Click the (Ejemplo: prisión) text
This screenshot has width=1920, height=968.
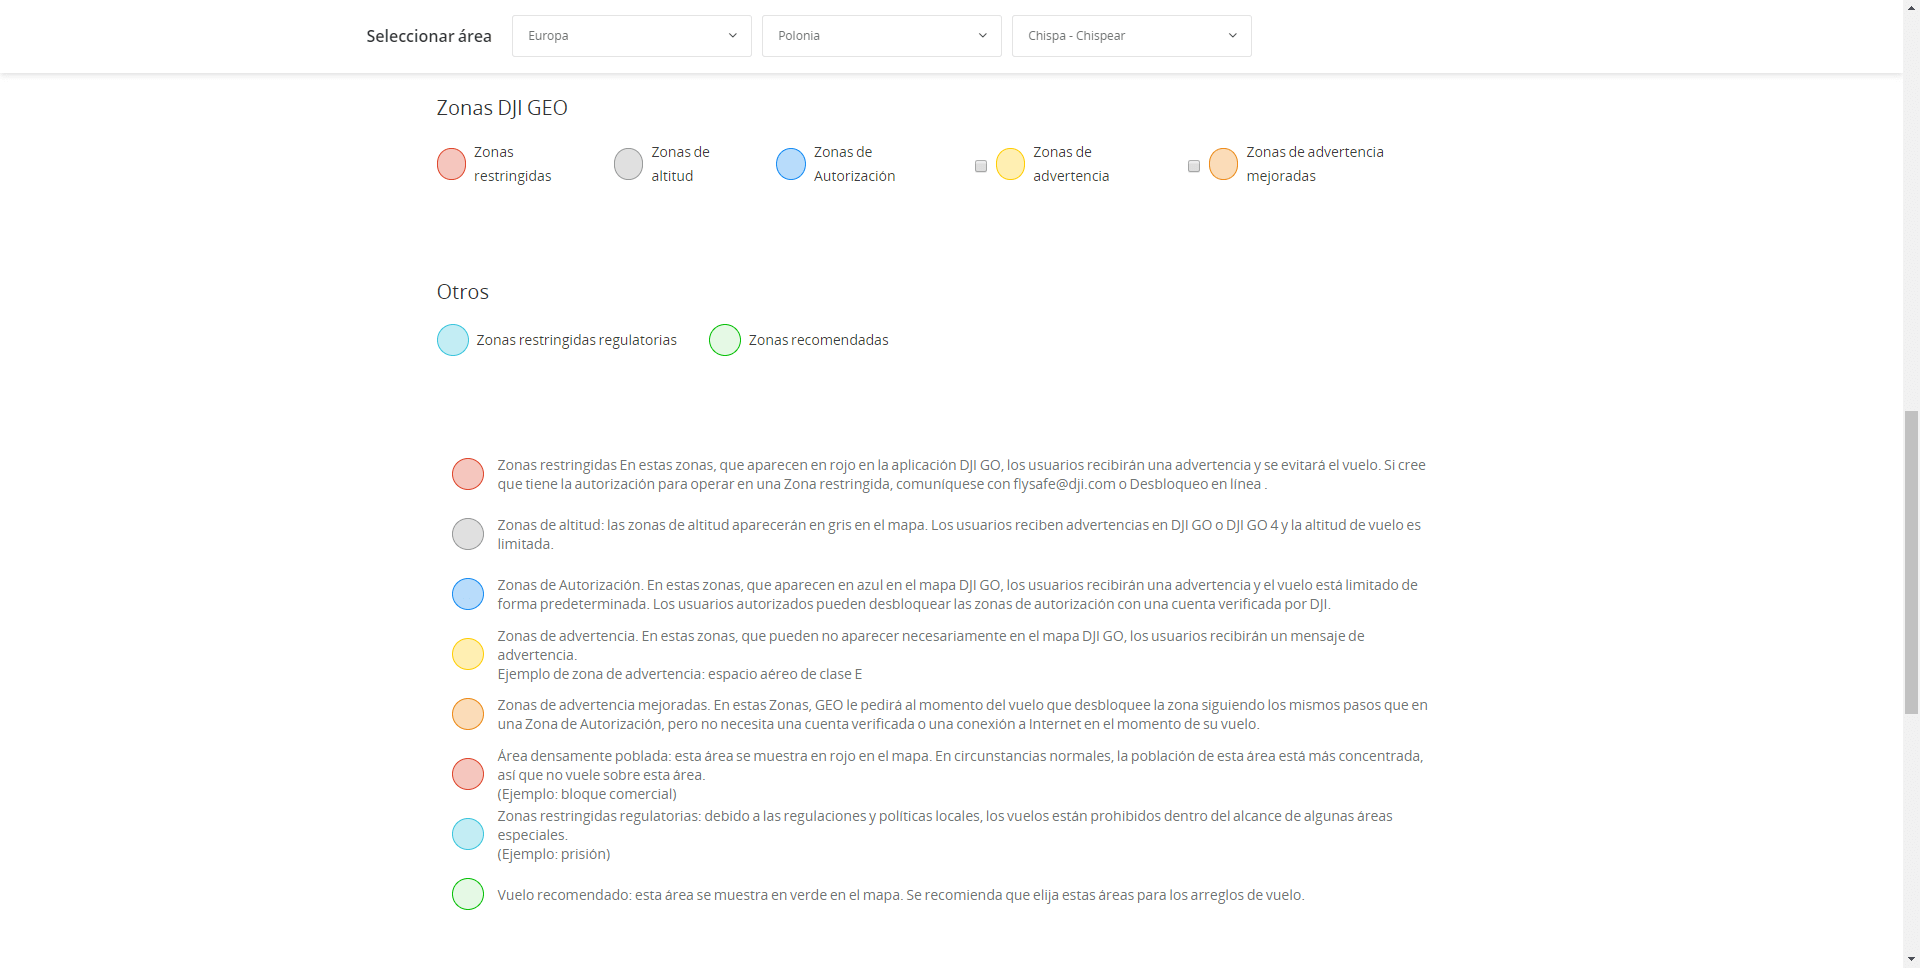tap(554, 854)
